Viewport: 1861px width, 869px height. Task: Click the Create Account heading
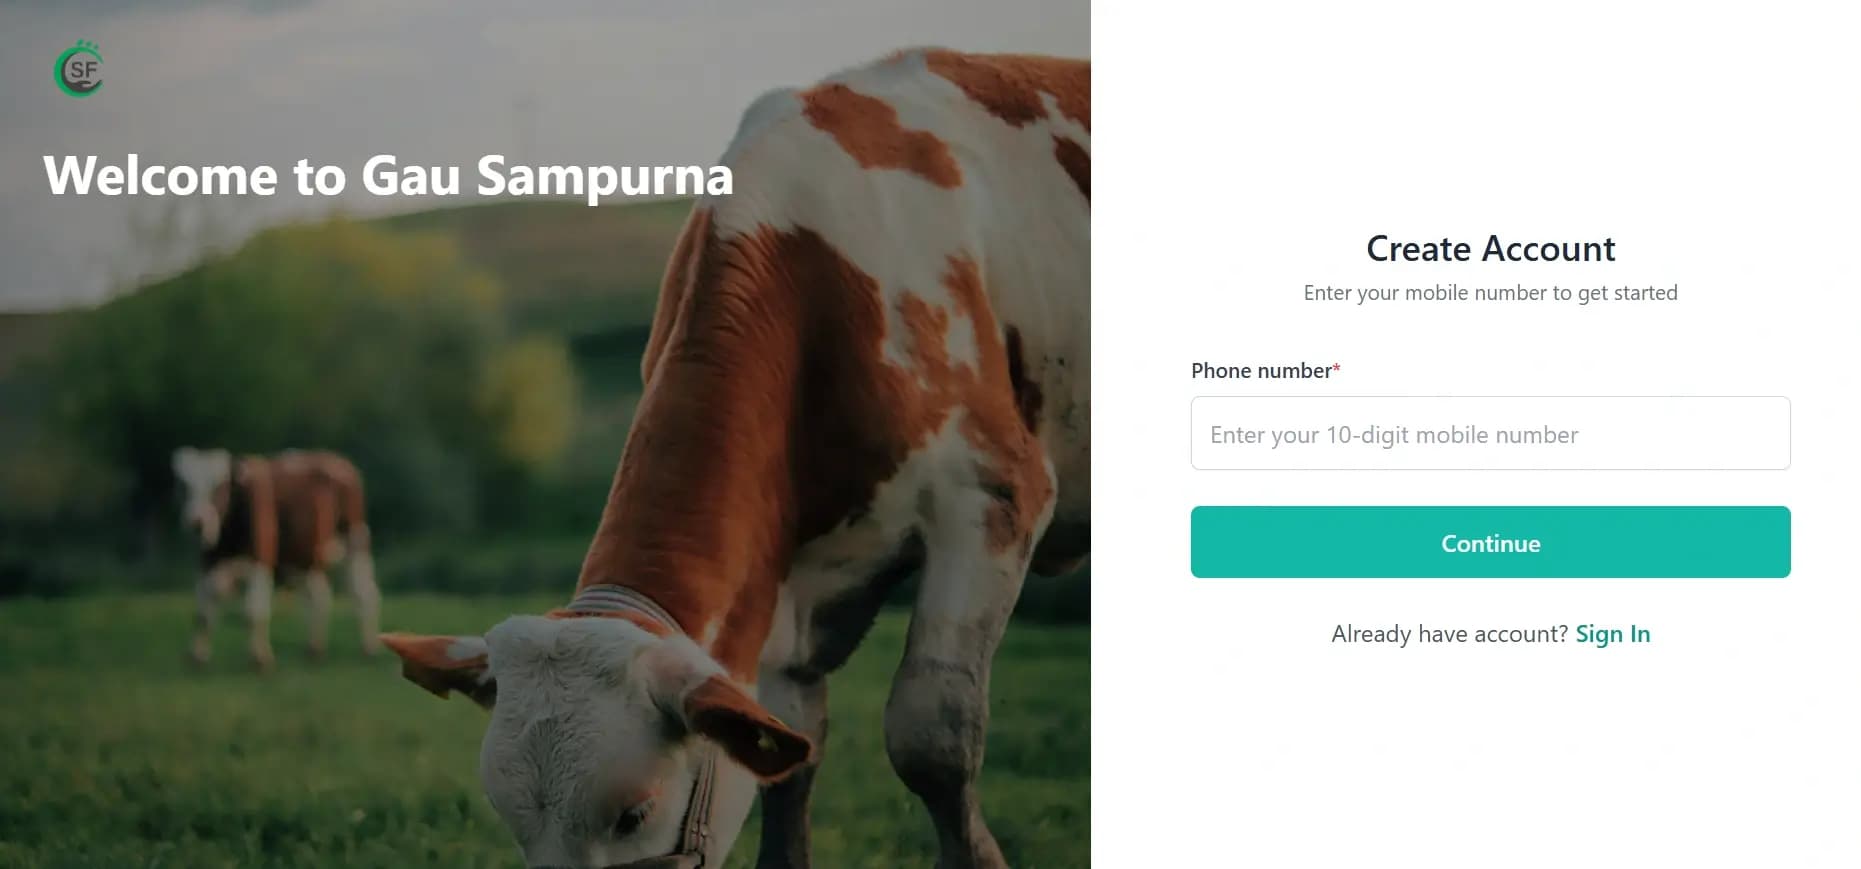click(1489, 248)
